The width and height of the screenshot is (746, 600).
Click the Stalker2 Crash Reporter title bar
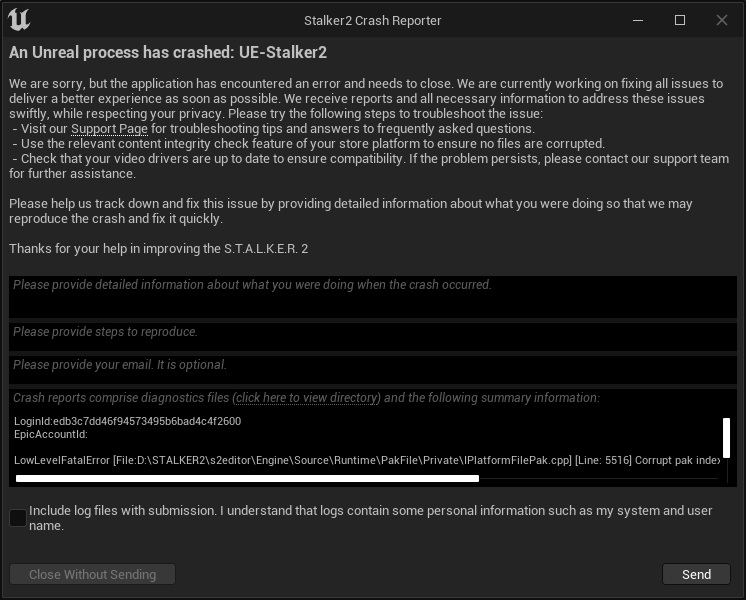pyautogui.click(x=373, y=20)
